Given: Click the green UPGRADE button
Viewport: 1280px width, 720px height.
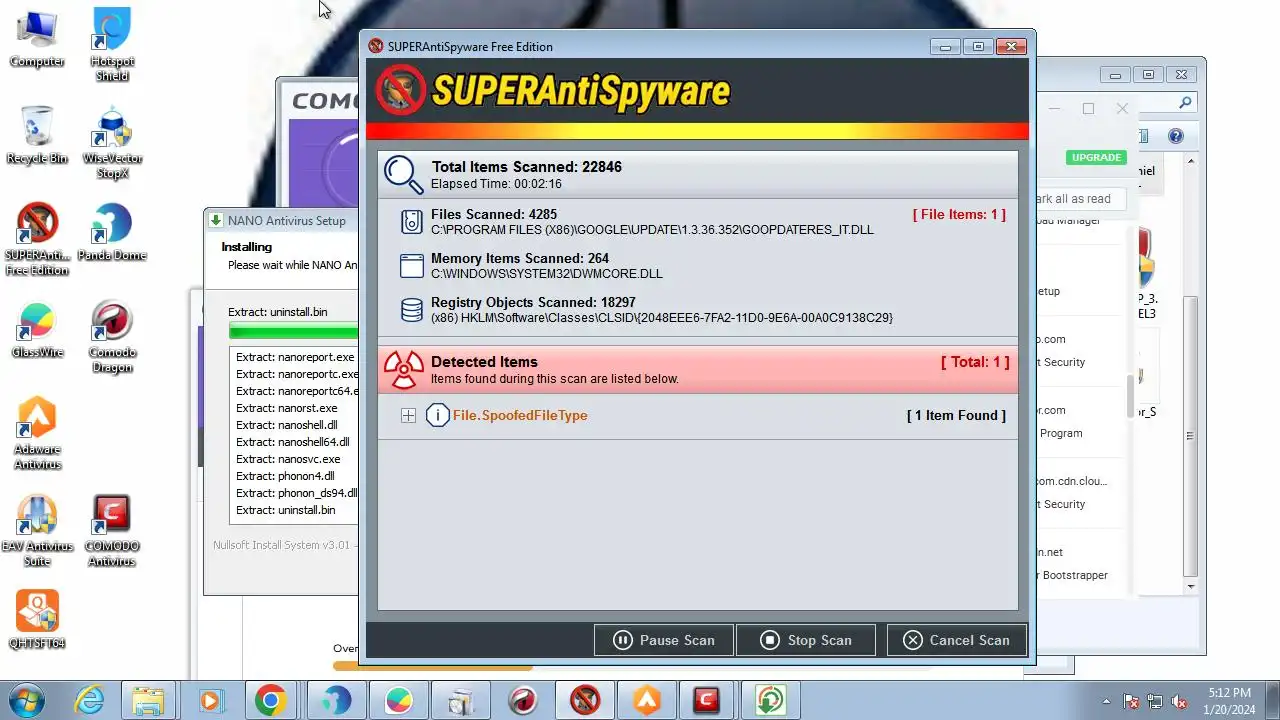Looking at the screenshot, I should 1097,157.
